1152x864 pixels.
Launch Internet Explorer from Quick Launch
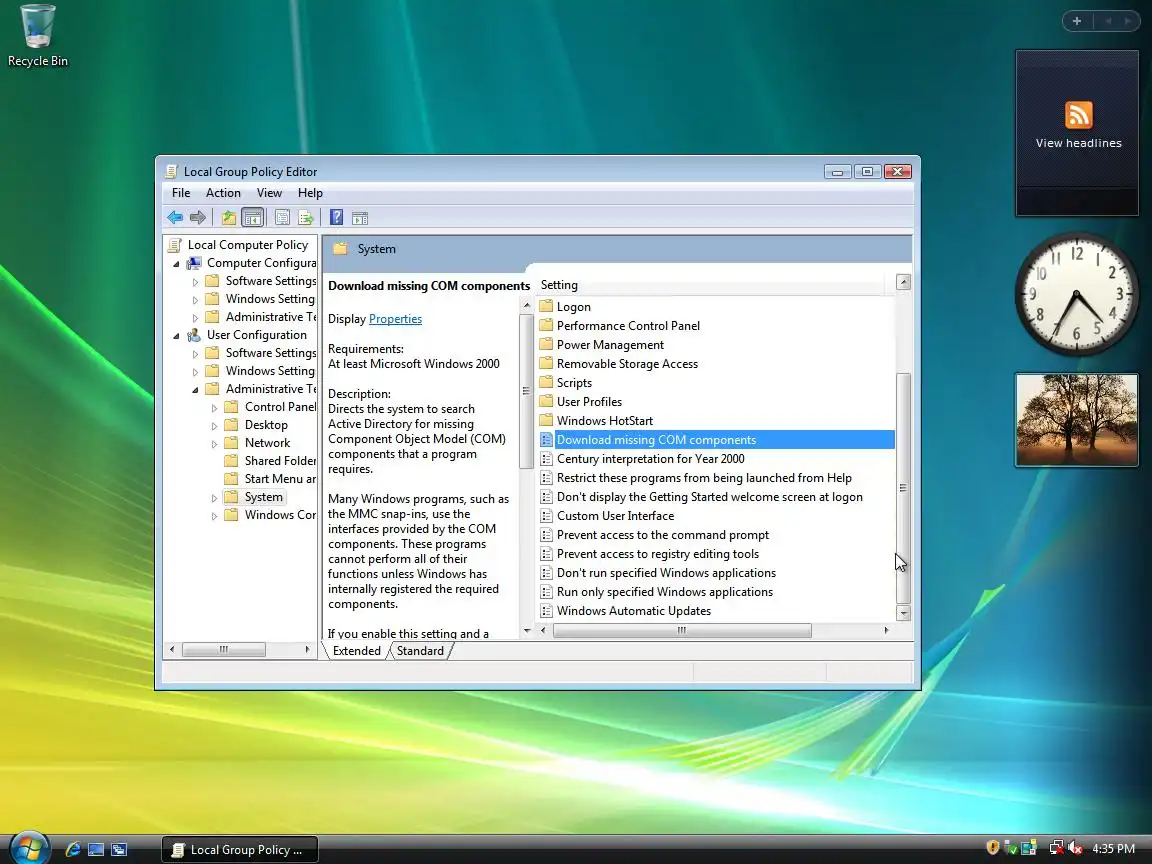pos(73,849)
